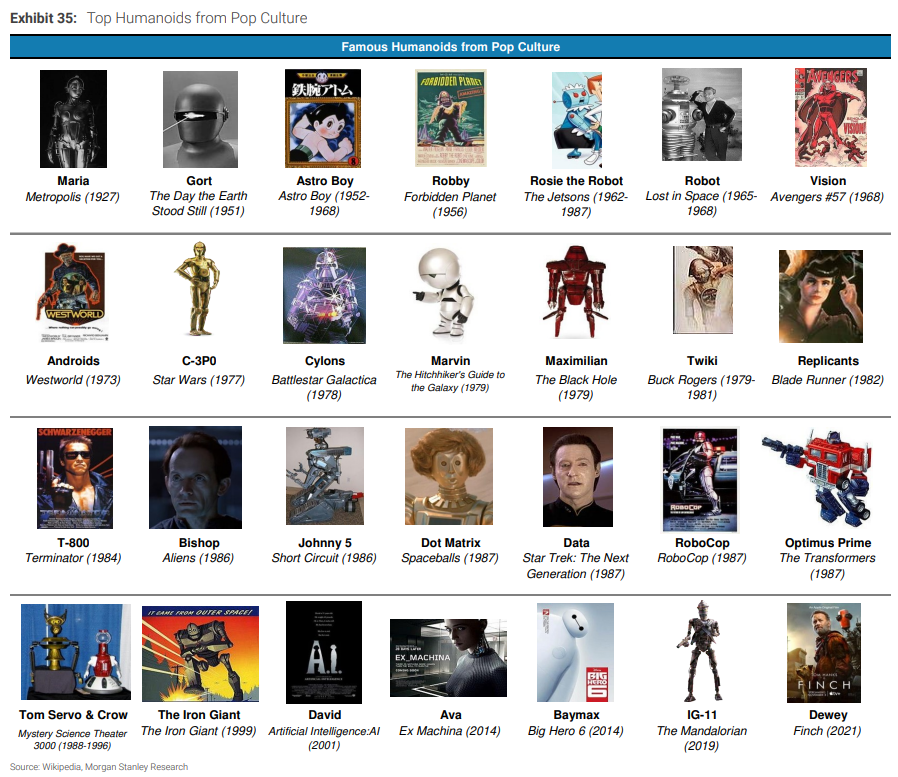The height and width of the screenshot is (777, 898).
Task: Select 'Star Wars (1977)' caption
Action: (x=199, y=380)
